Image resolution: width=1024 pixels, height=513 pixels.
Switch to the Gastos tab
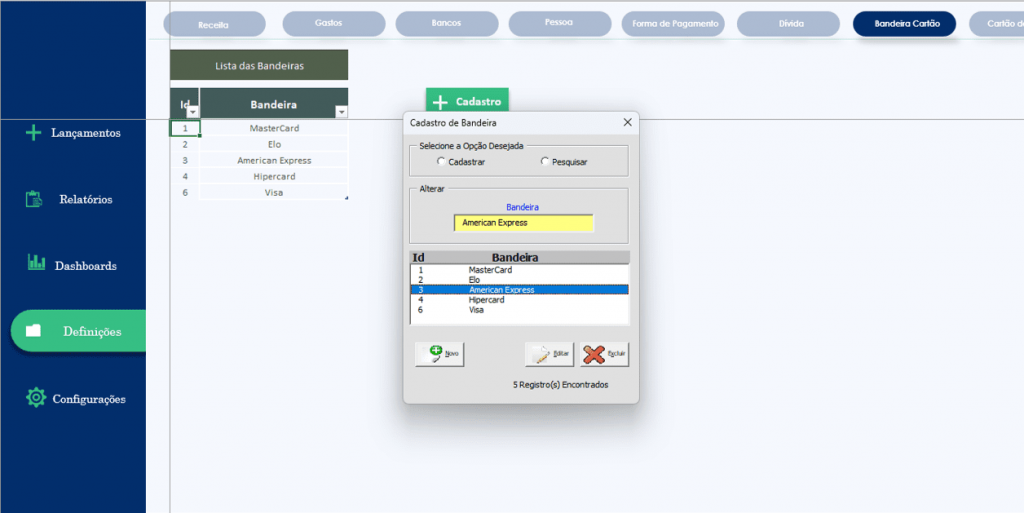coord(334,23)
